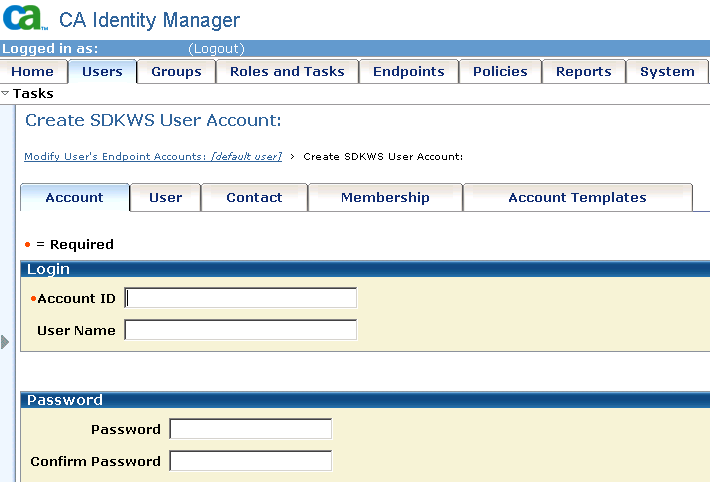The image size is (710, 482).
Task: Select the Users tab
Action: [102, 72]
